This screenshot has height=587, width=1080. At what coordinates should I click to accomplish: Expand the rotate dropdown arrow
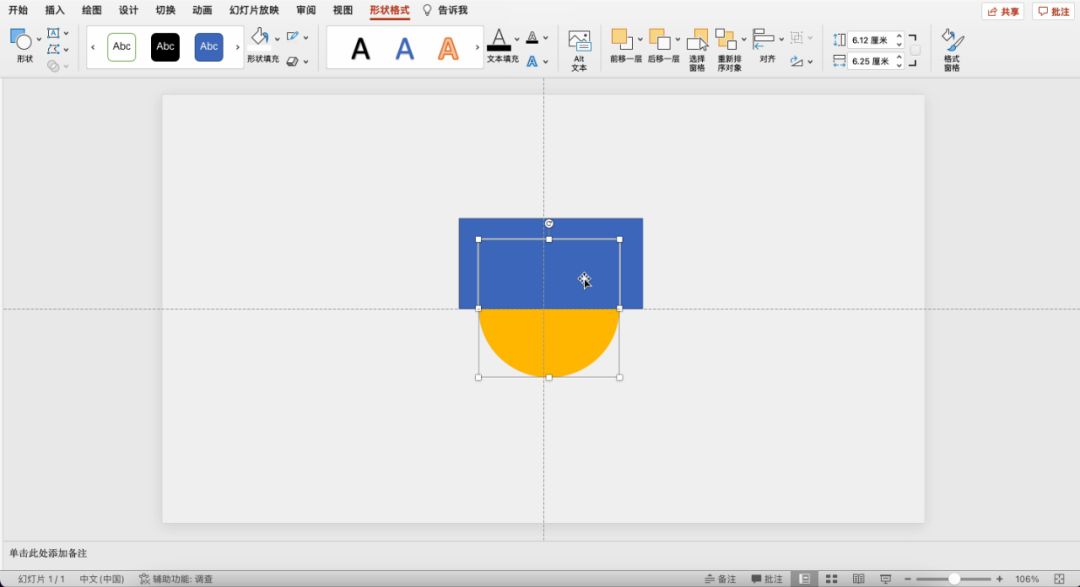point(810,62)
